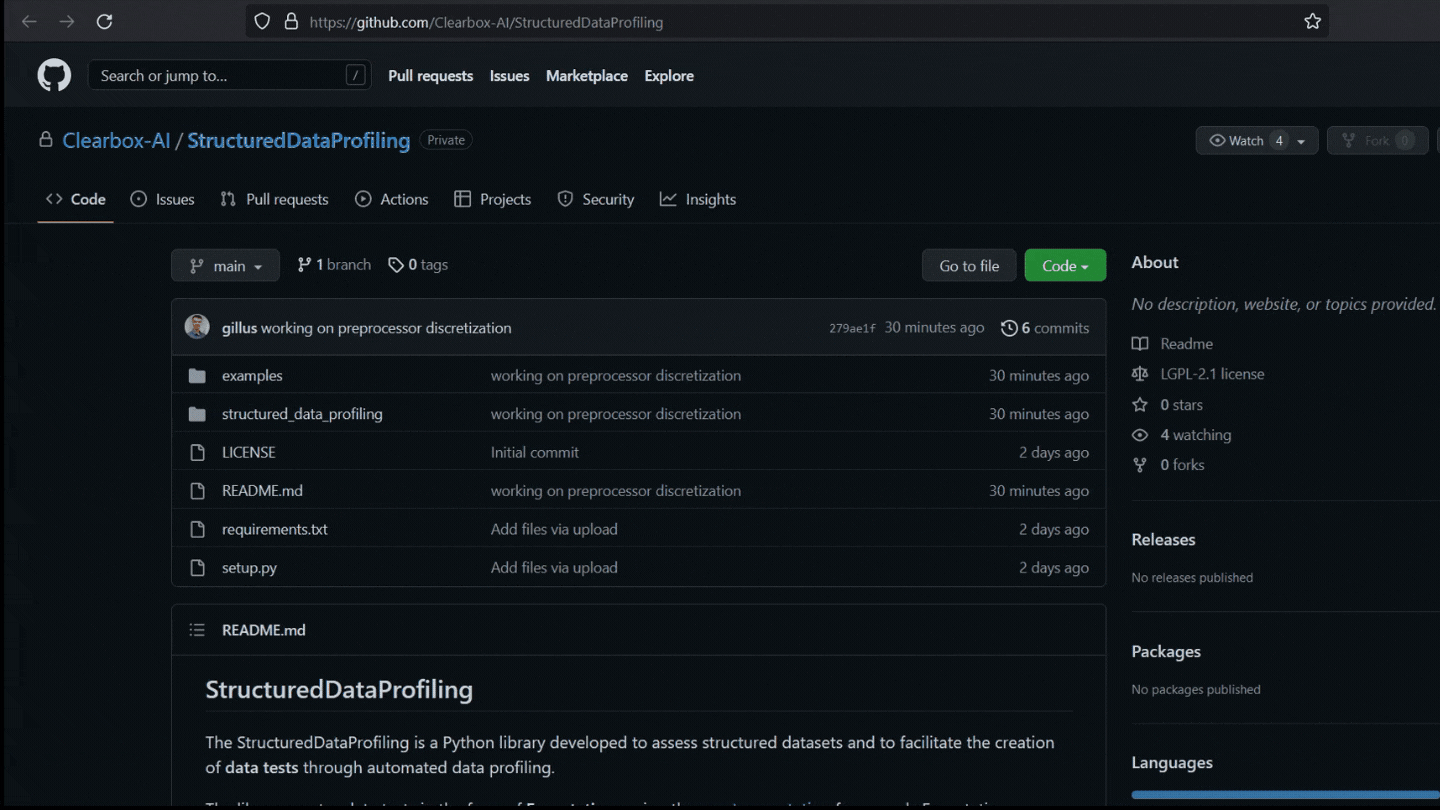Click file icon beside requirements.txt
The height and width of the screenshot is (810, 1440).
197,529
